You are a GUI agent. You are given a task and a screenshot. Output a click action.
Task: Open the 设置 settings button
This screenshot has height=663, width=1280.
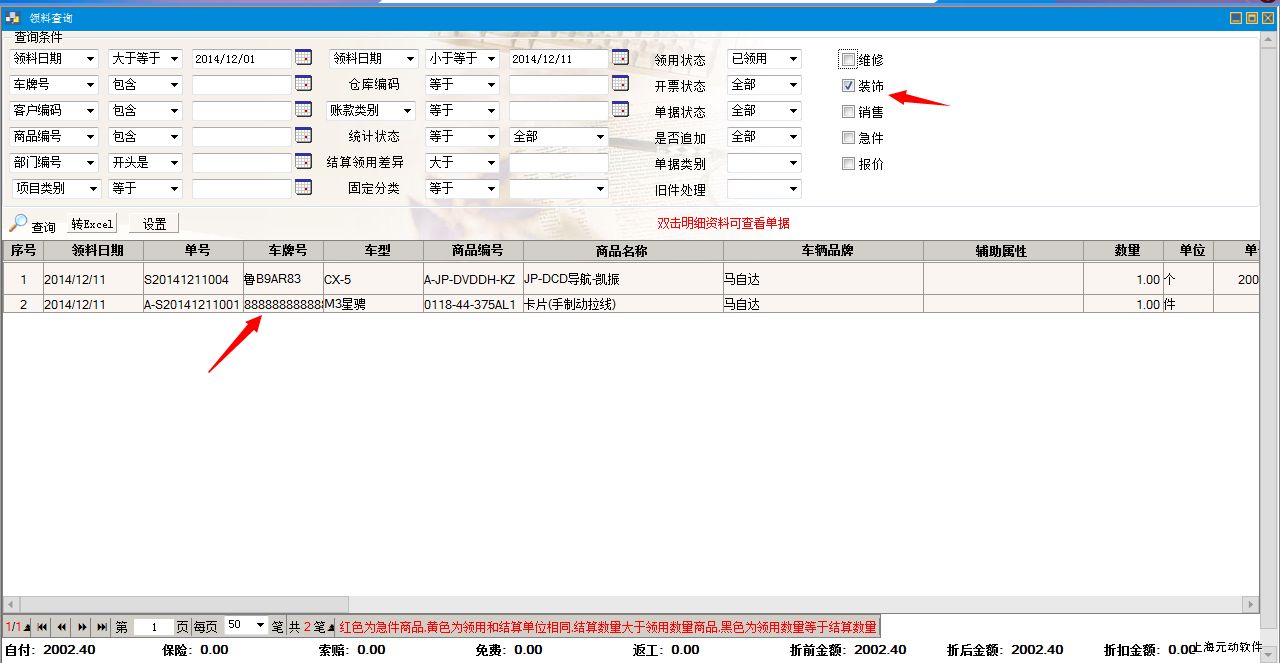click(x=154, y=224)
